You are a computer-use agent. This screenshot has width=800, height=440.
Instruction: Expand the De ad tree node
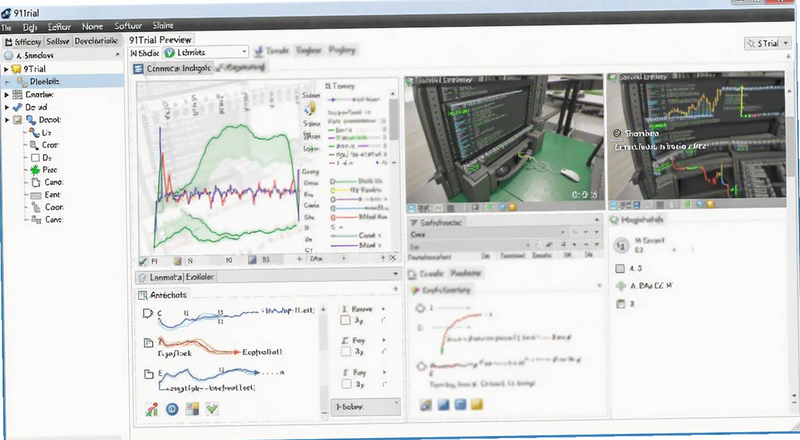click(x=7, y=107)
